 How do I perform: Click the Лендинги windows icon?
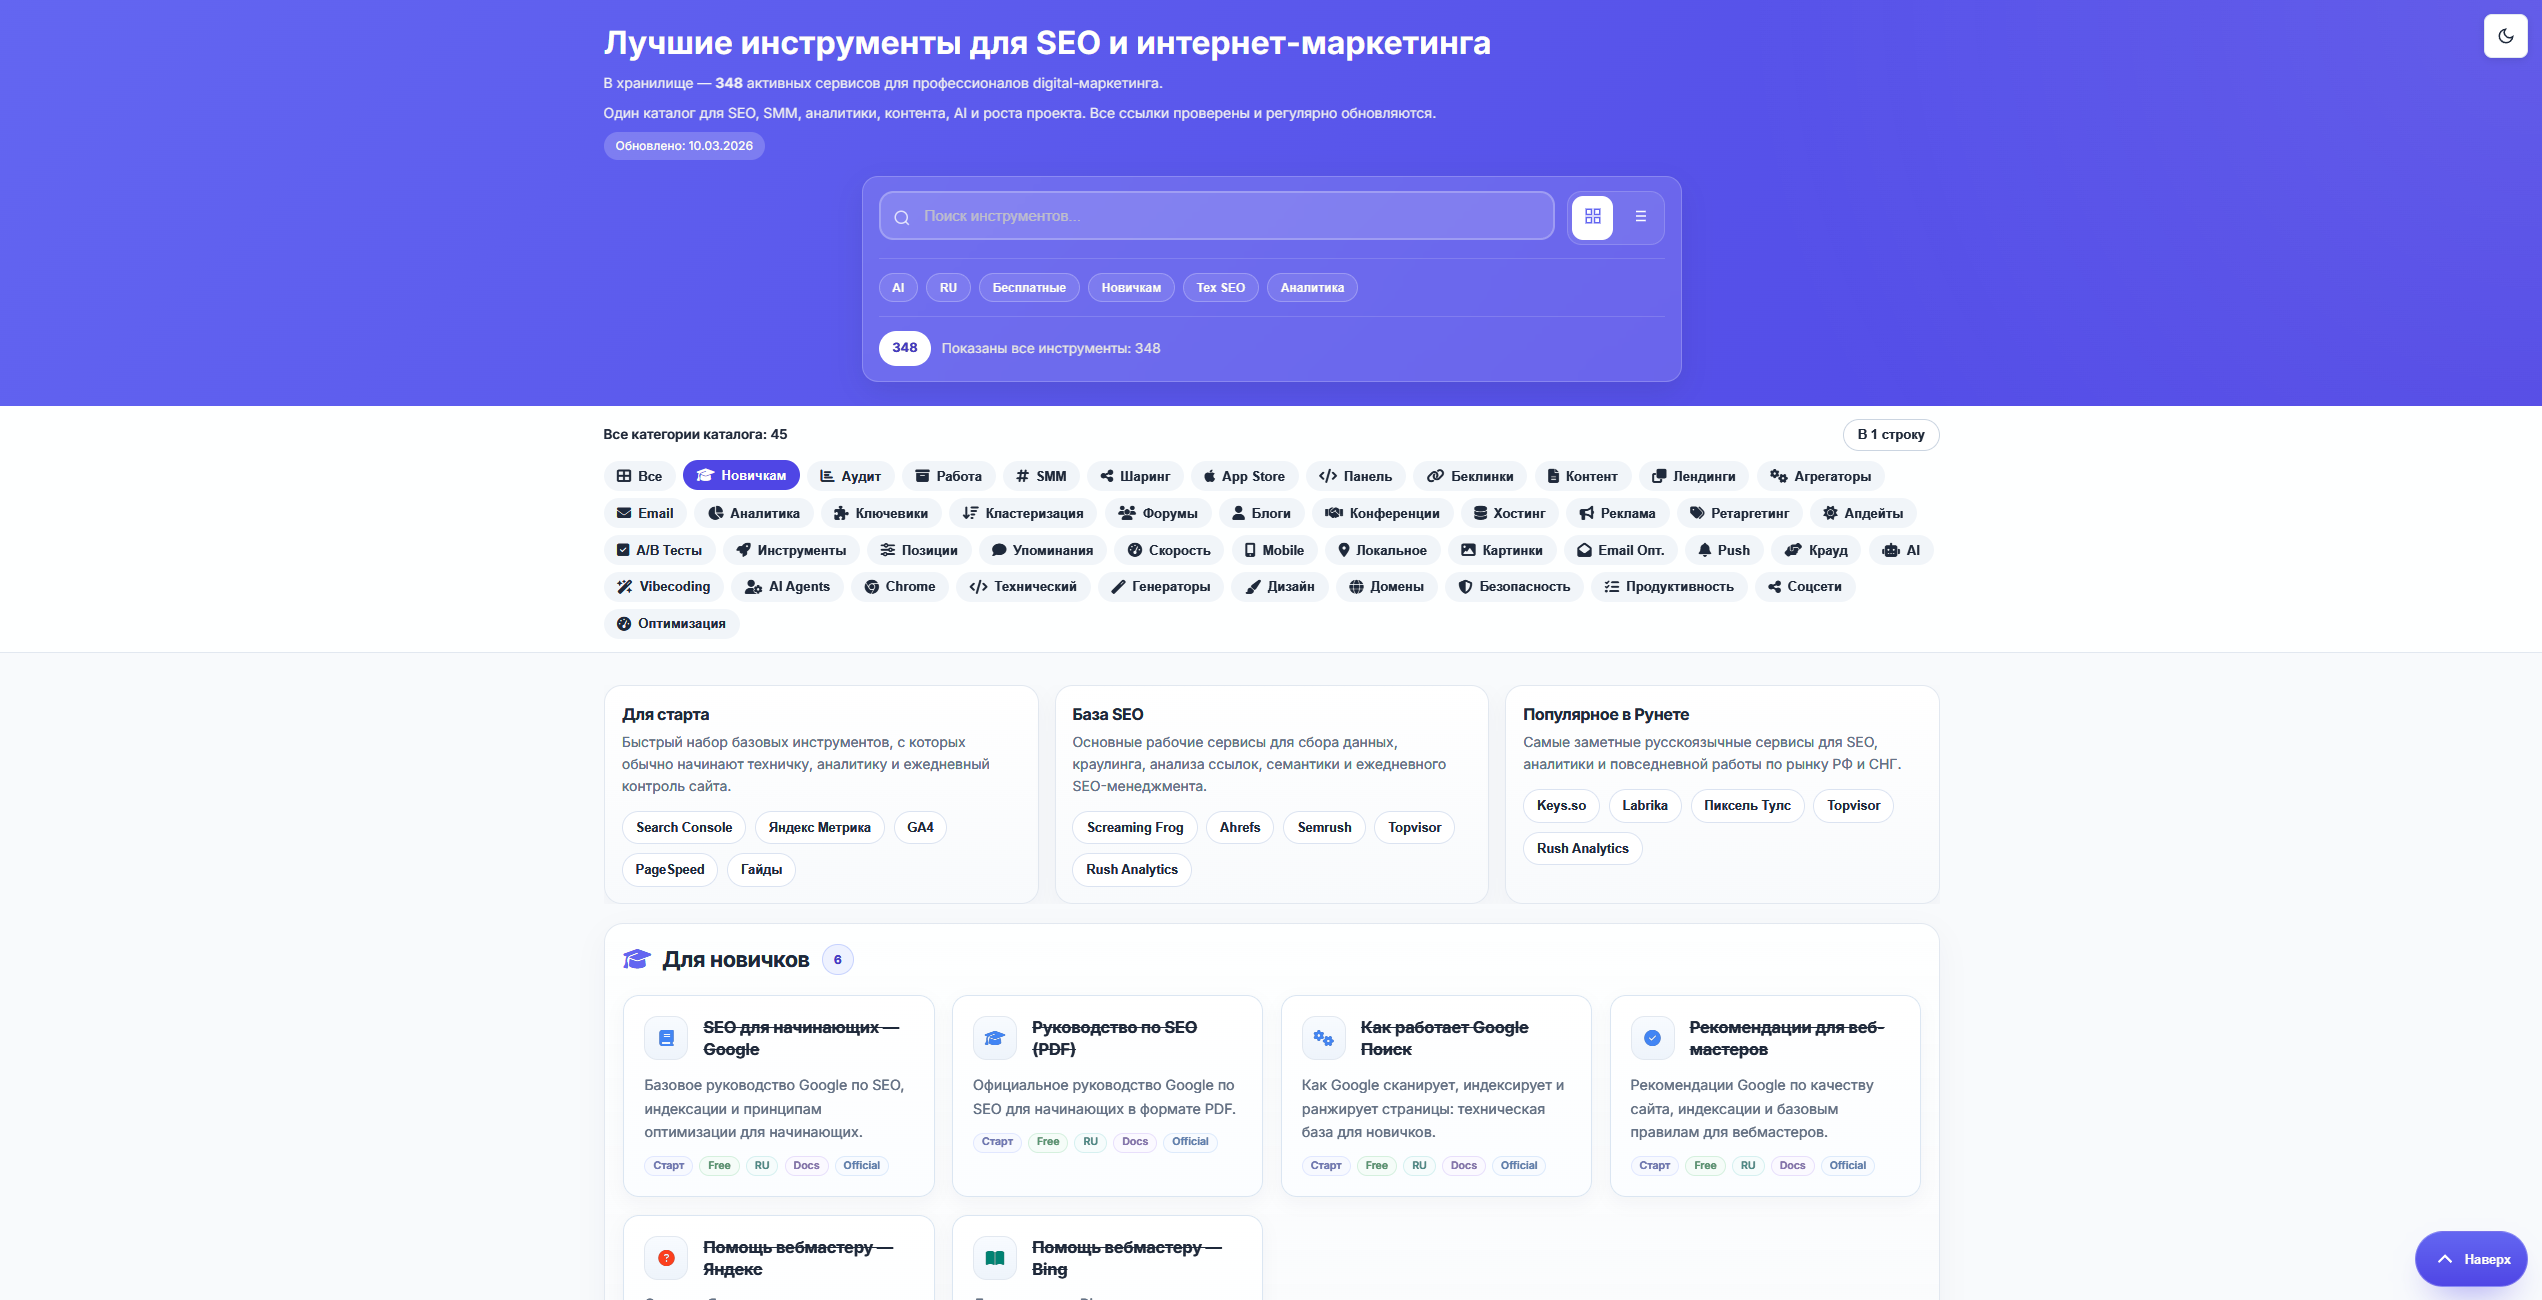(1659, 477)
